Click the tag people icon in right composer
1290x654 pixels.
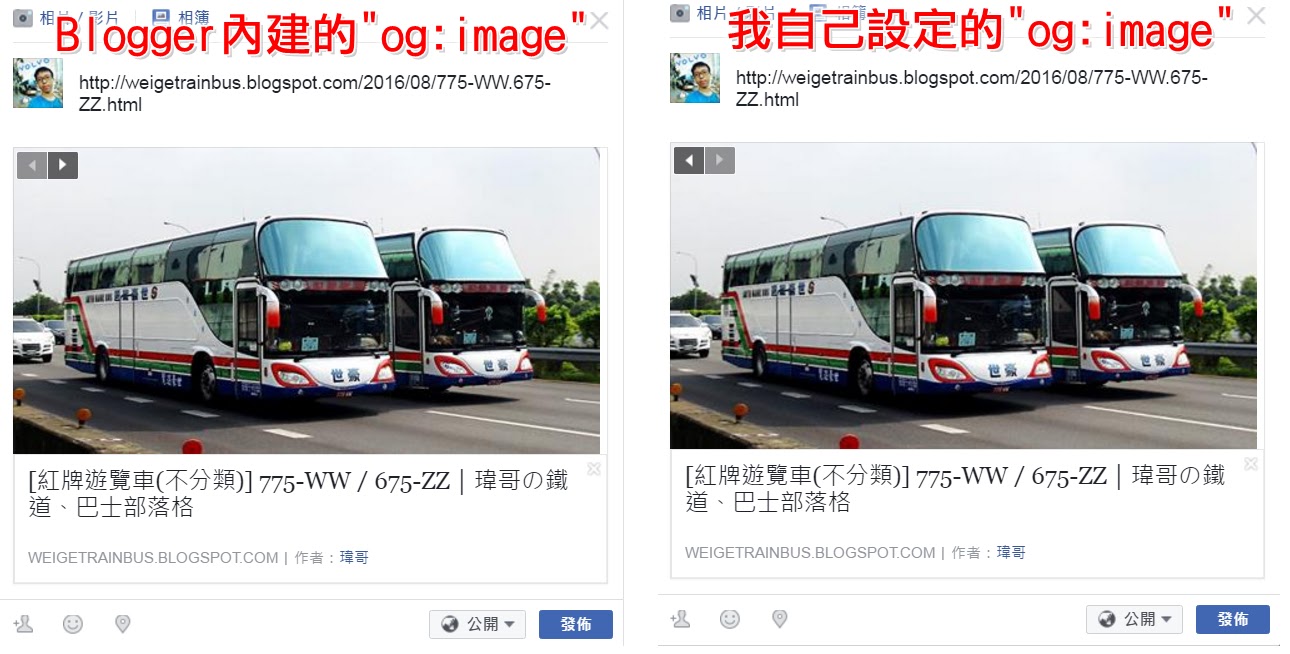(680, 619)
